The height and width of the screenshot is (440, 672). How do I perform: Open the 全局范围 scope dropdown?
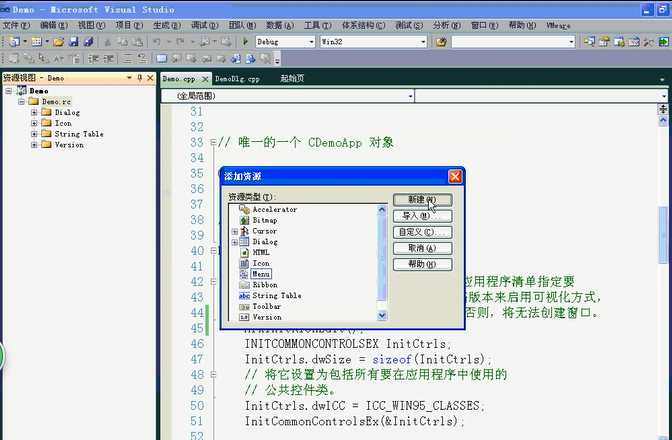pos(410,96)
